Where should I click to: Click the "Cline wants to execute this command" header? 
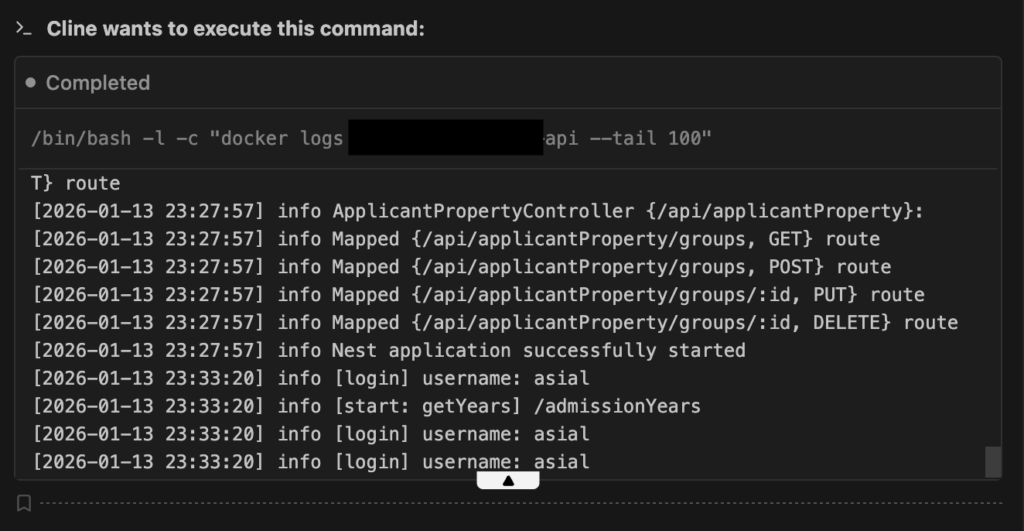point(236,29)
